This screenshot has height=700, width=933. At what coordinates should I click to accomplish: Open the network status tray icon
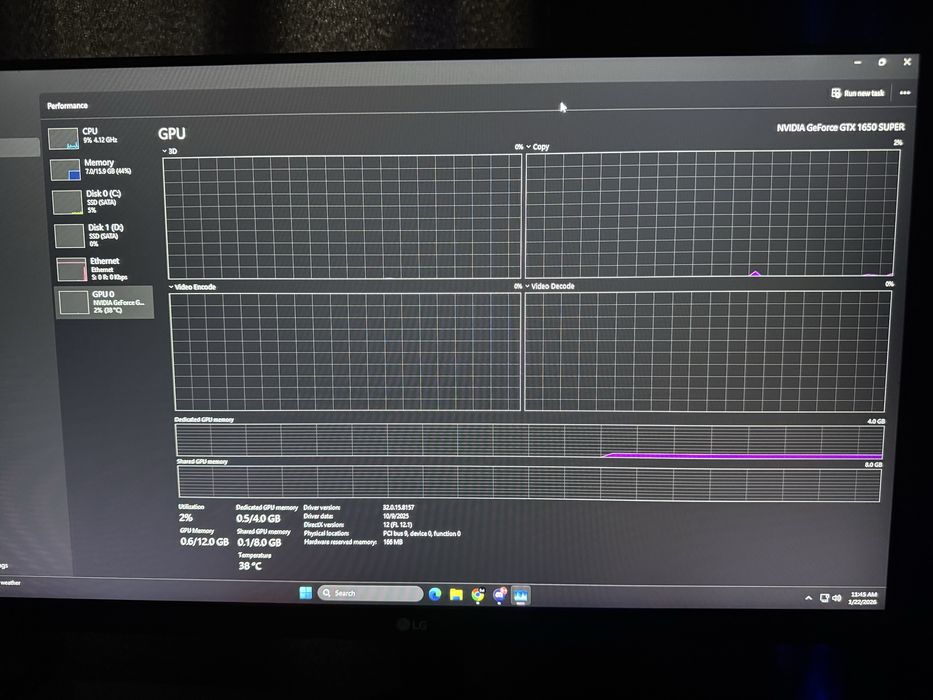click(x=824, y=598)
